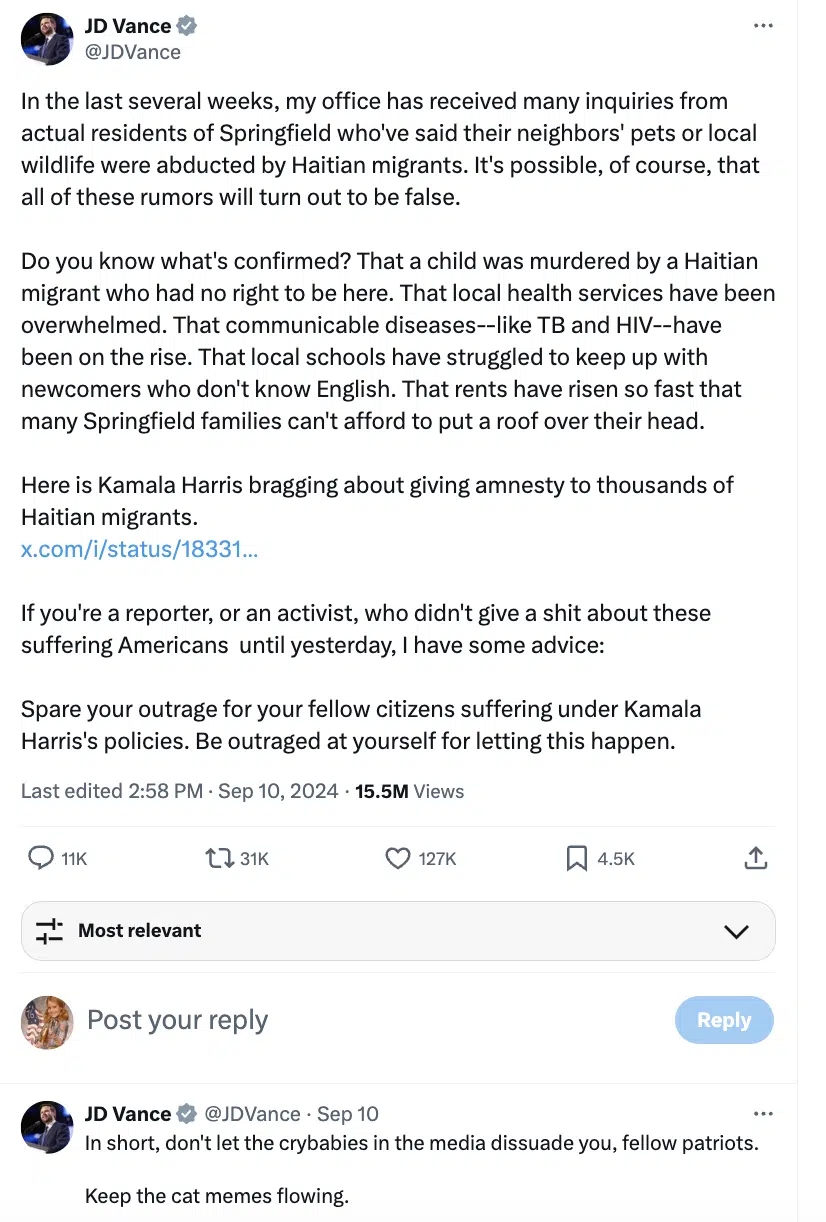826x1222 pixels.
Task: Repost the tweet using the retweet icon
Action: click(218, 858)
